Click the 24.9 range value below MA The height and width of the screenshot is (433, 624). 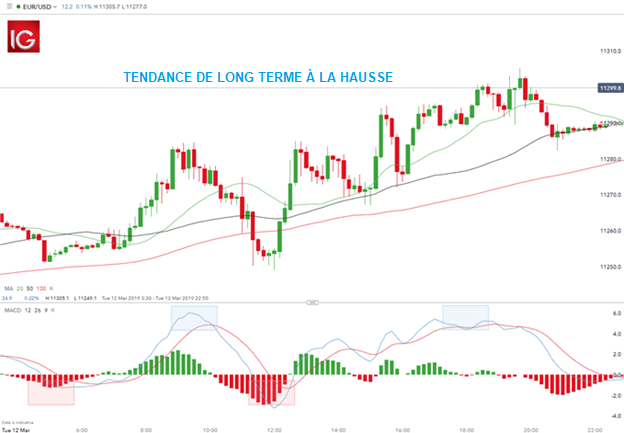(7, 298)
